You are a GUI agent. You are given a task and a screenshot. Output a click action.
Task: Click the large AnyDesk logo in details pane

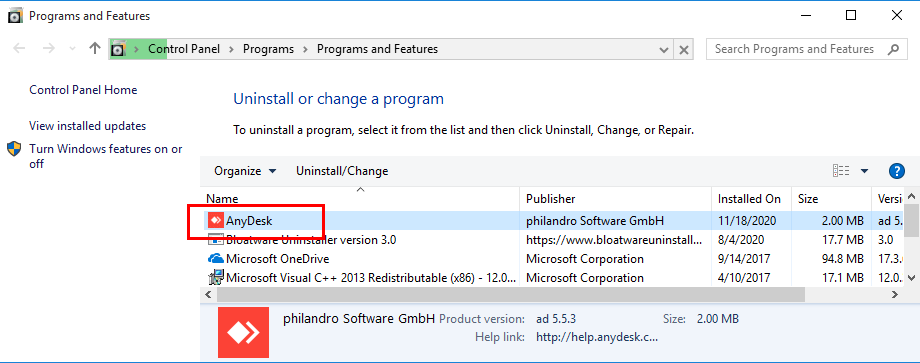click(243, 333)
